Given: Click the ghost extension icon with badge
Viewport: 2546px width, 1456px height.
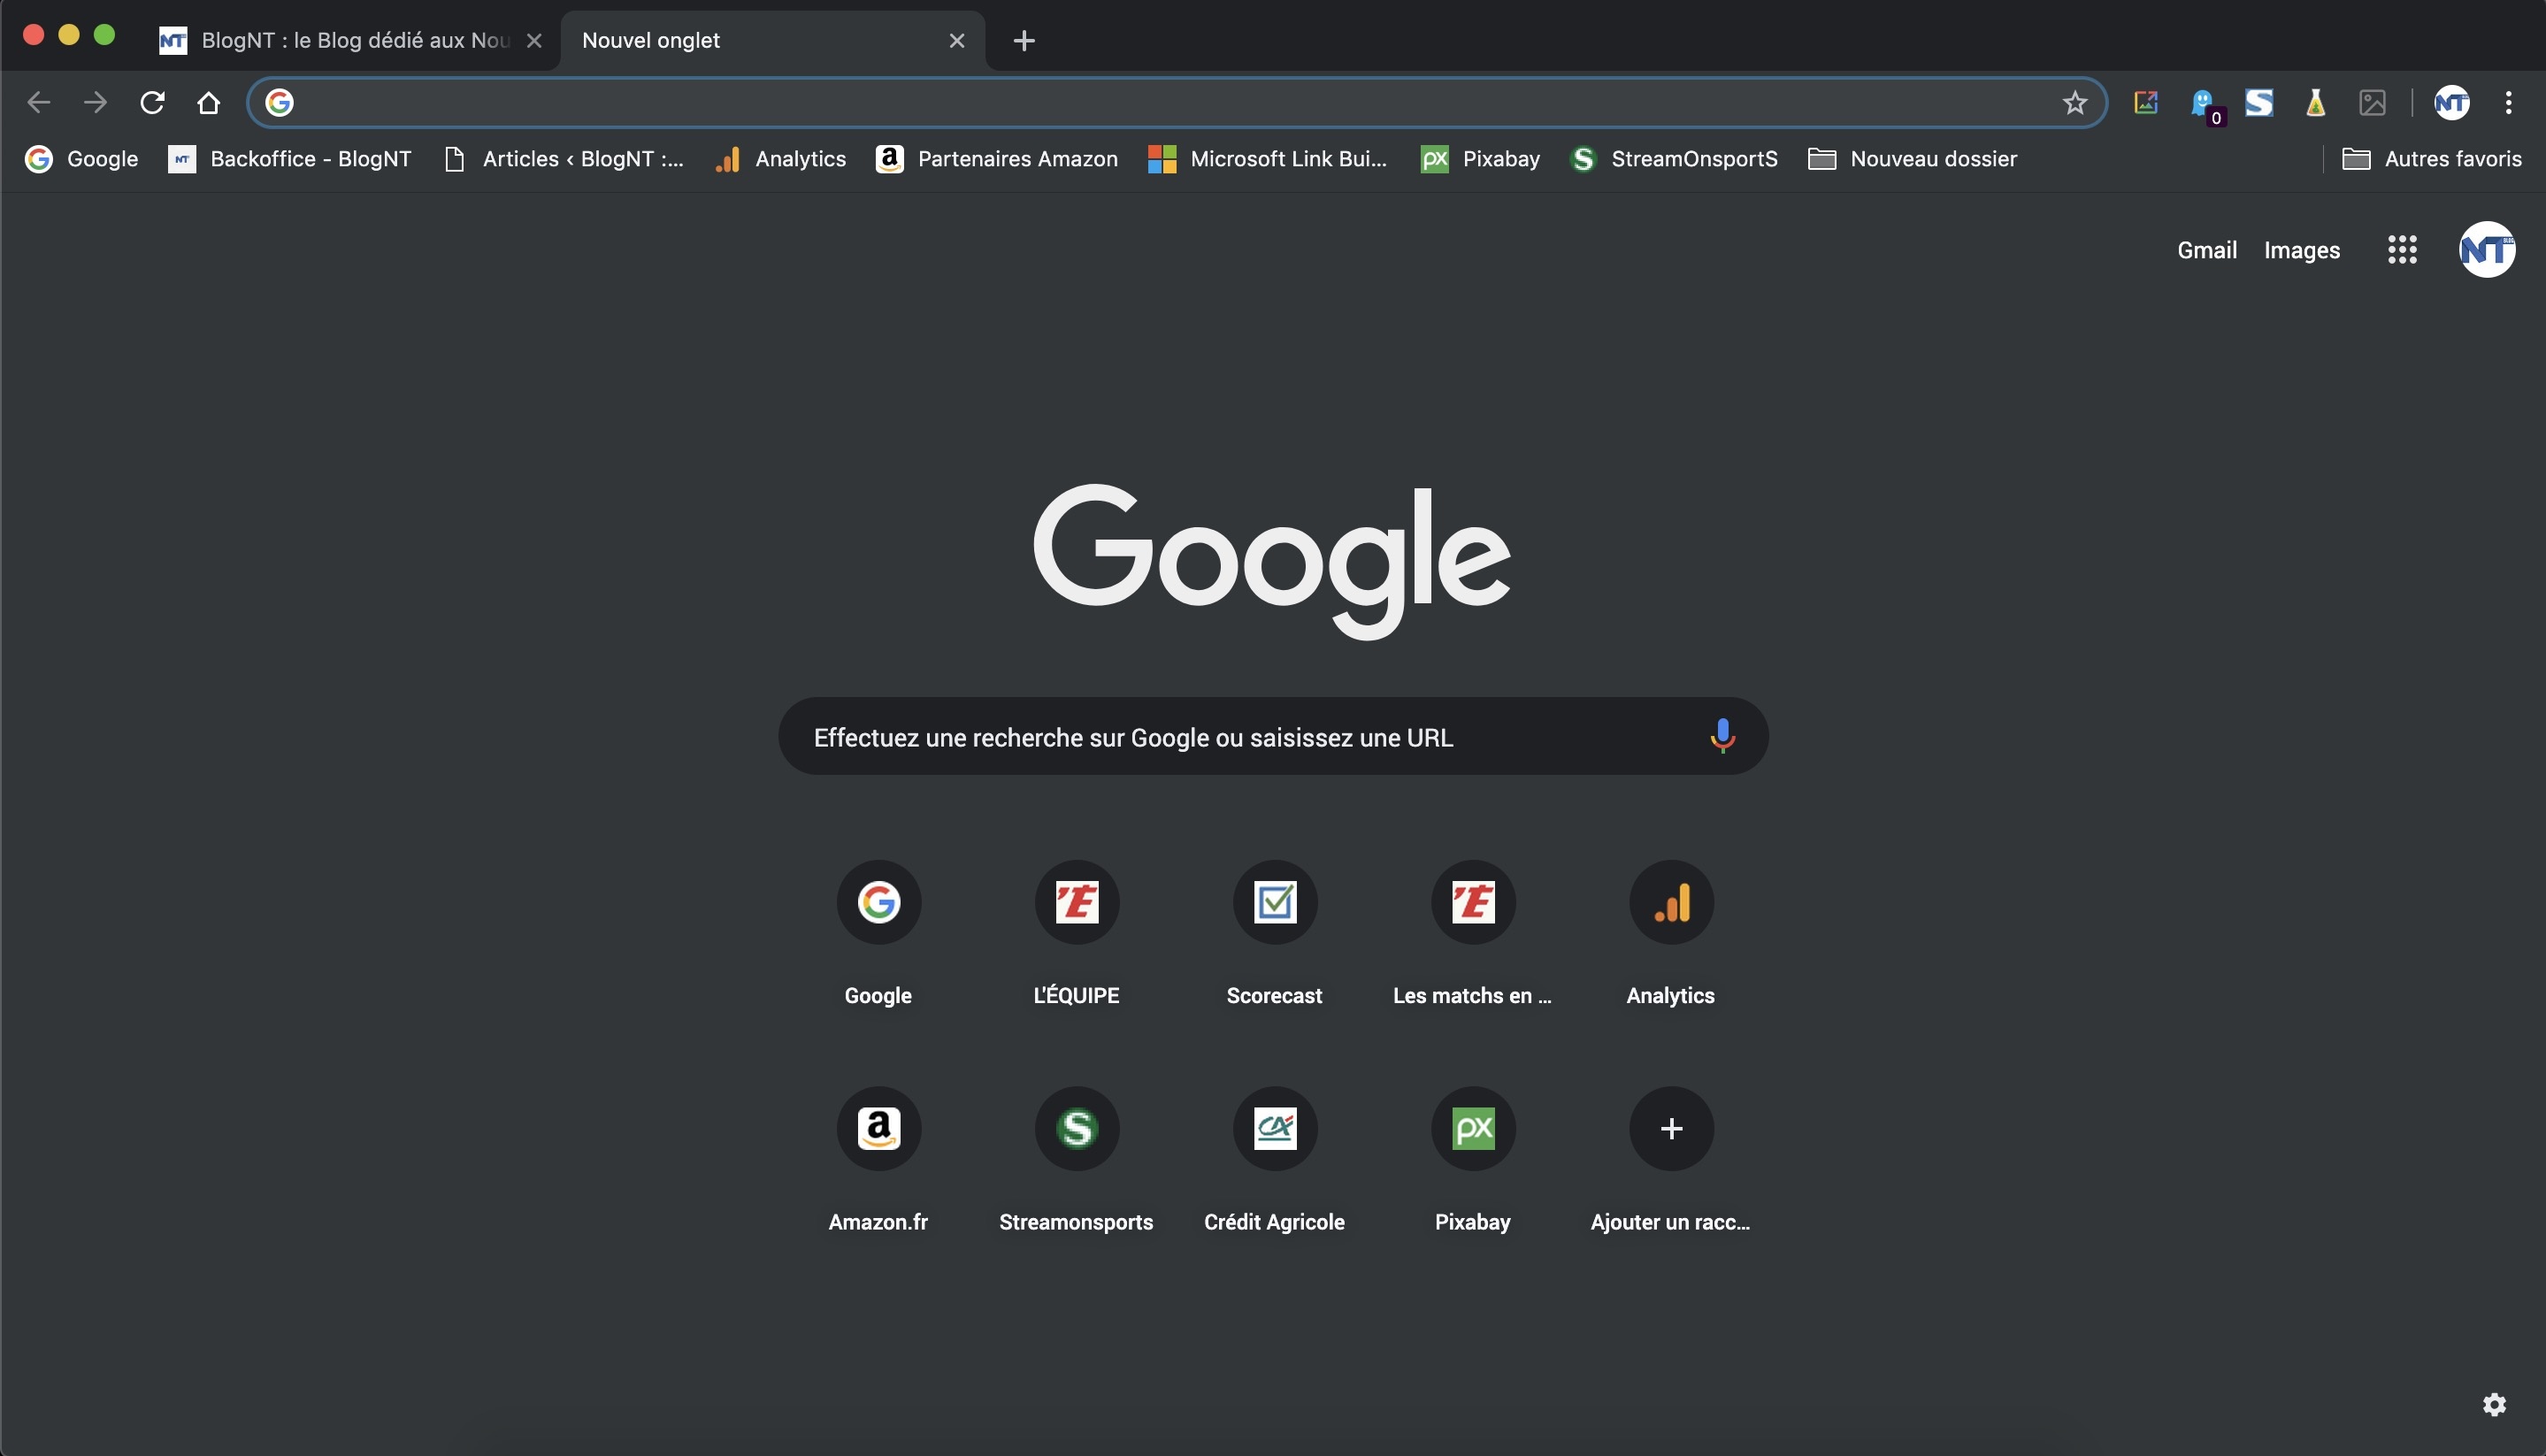Looking at the screenshot, I should tap(2203, 102).
